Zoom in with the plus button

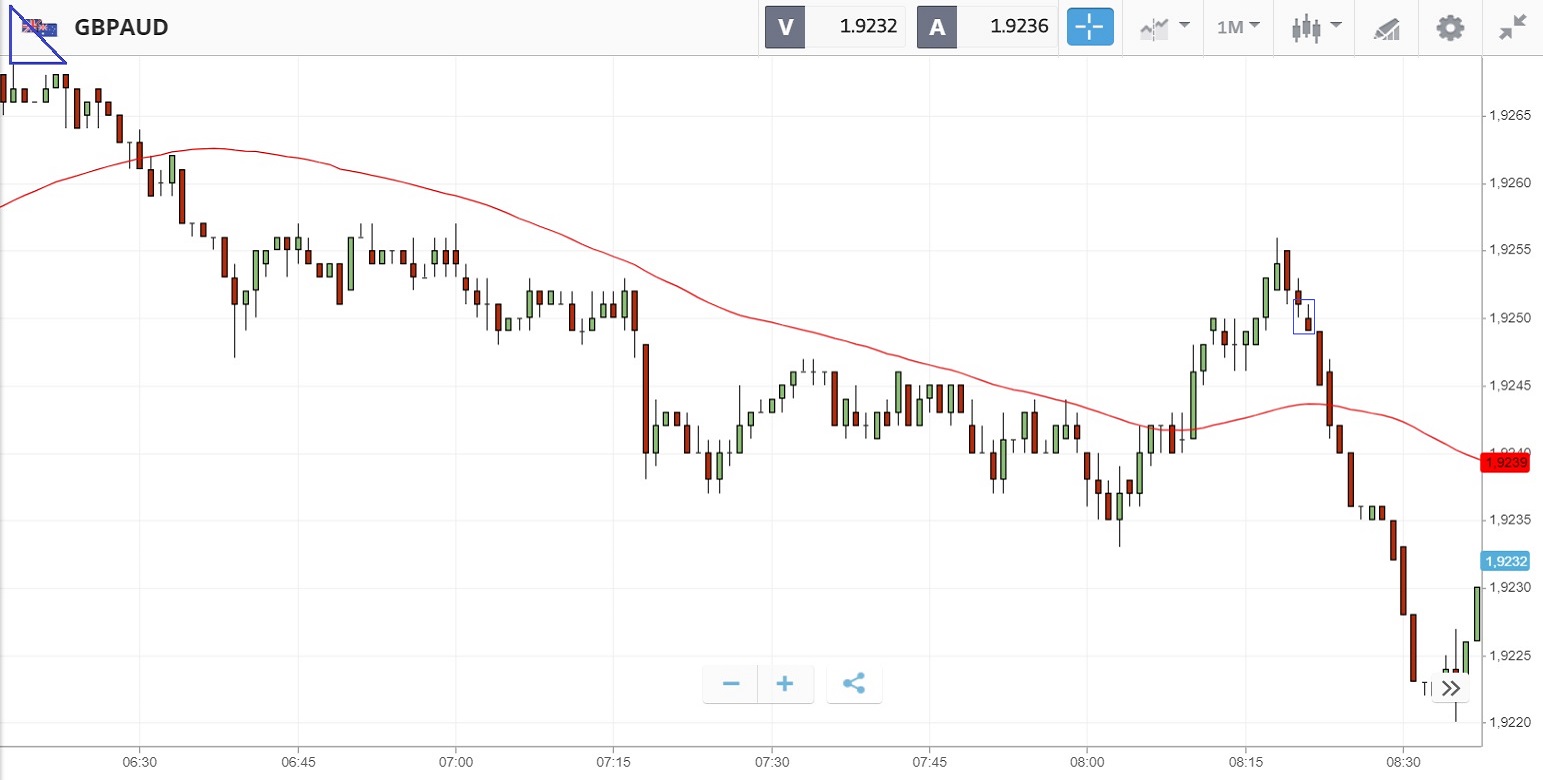(x=785, y=684)
